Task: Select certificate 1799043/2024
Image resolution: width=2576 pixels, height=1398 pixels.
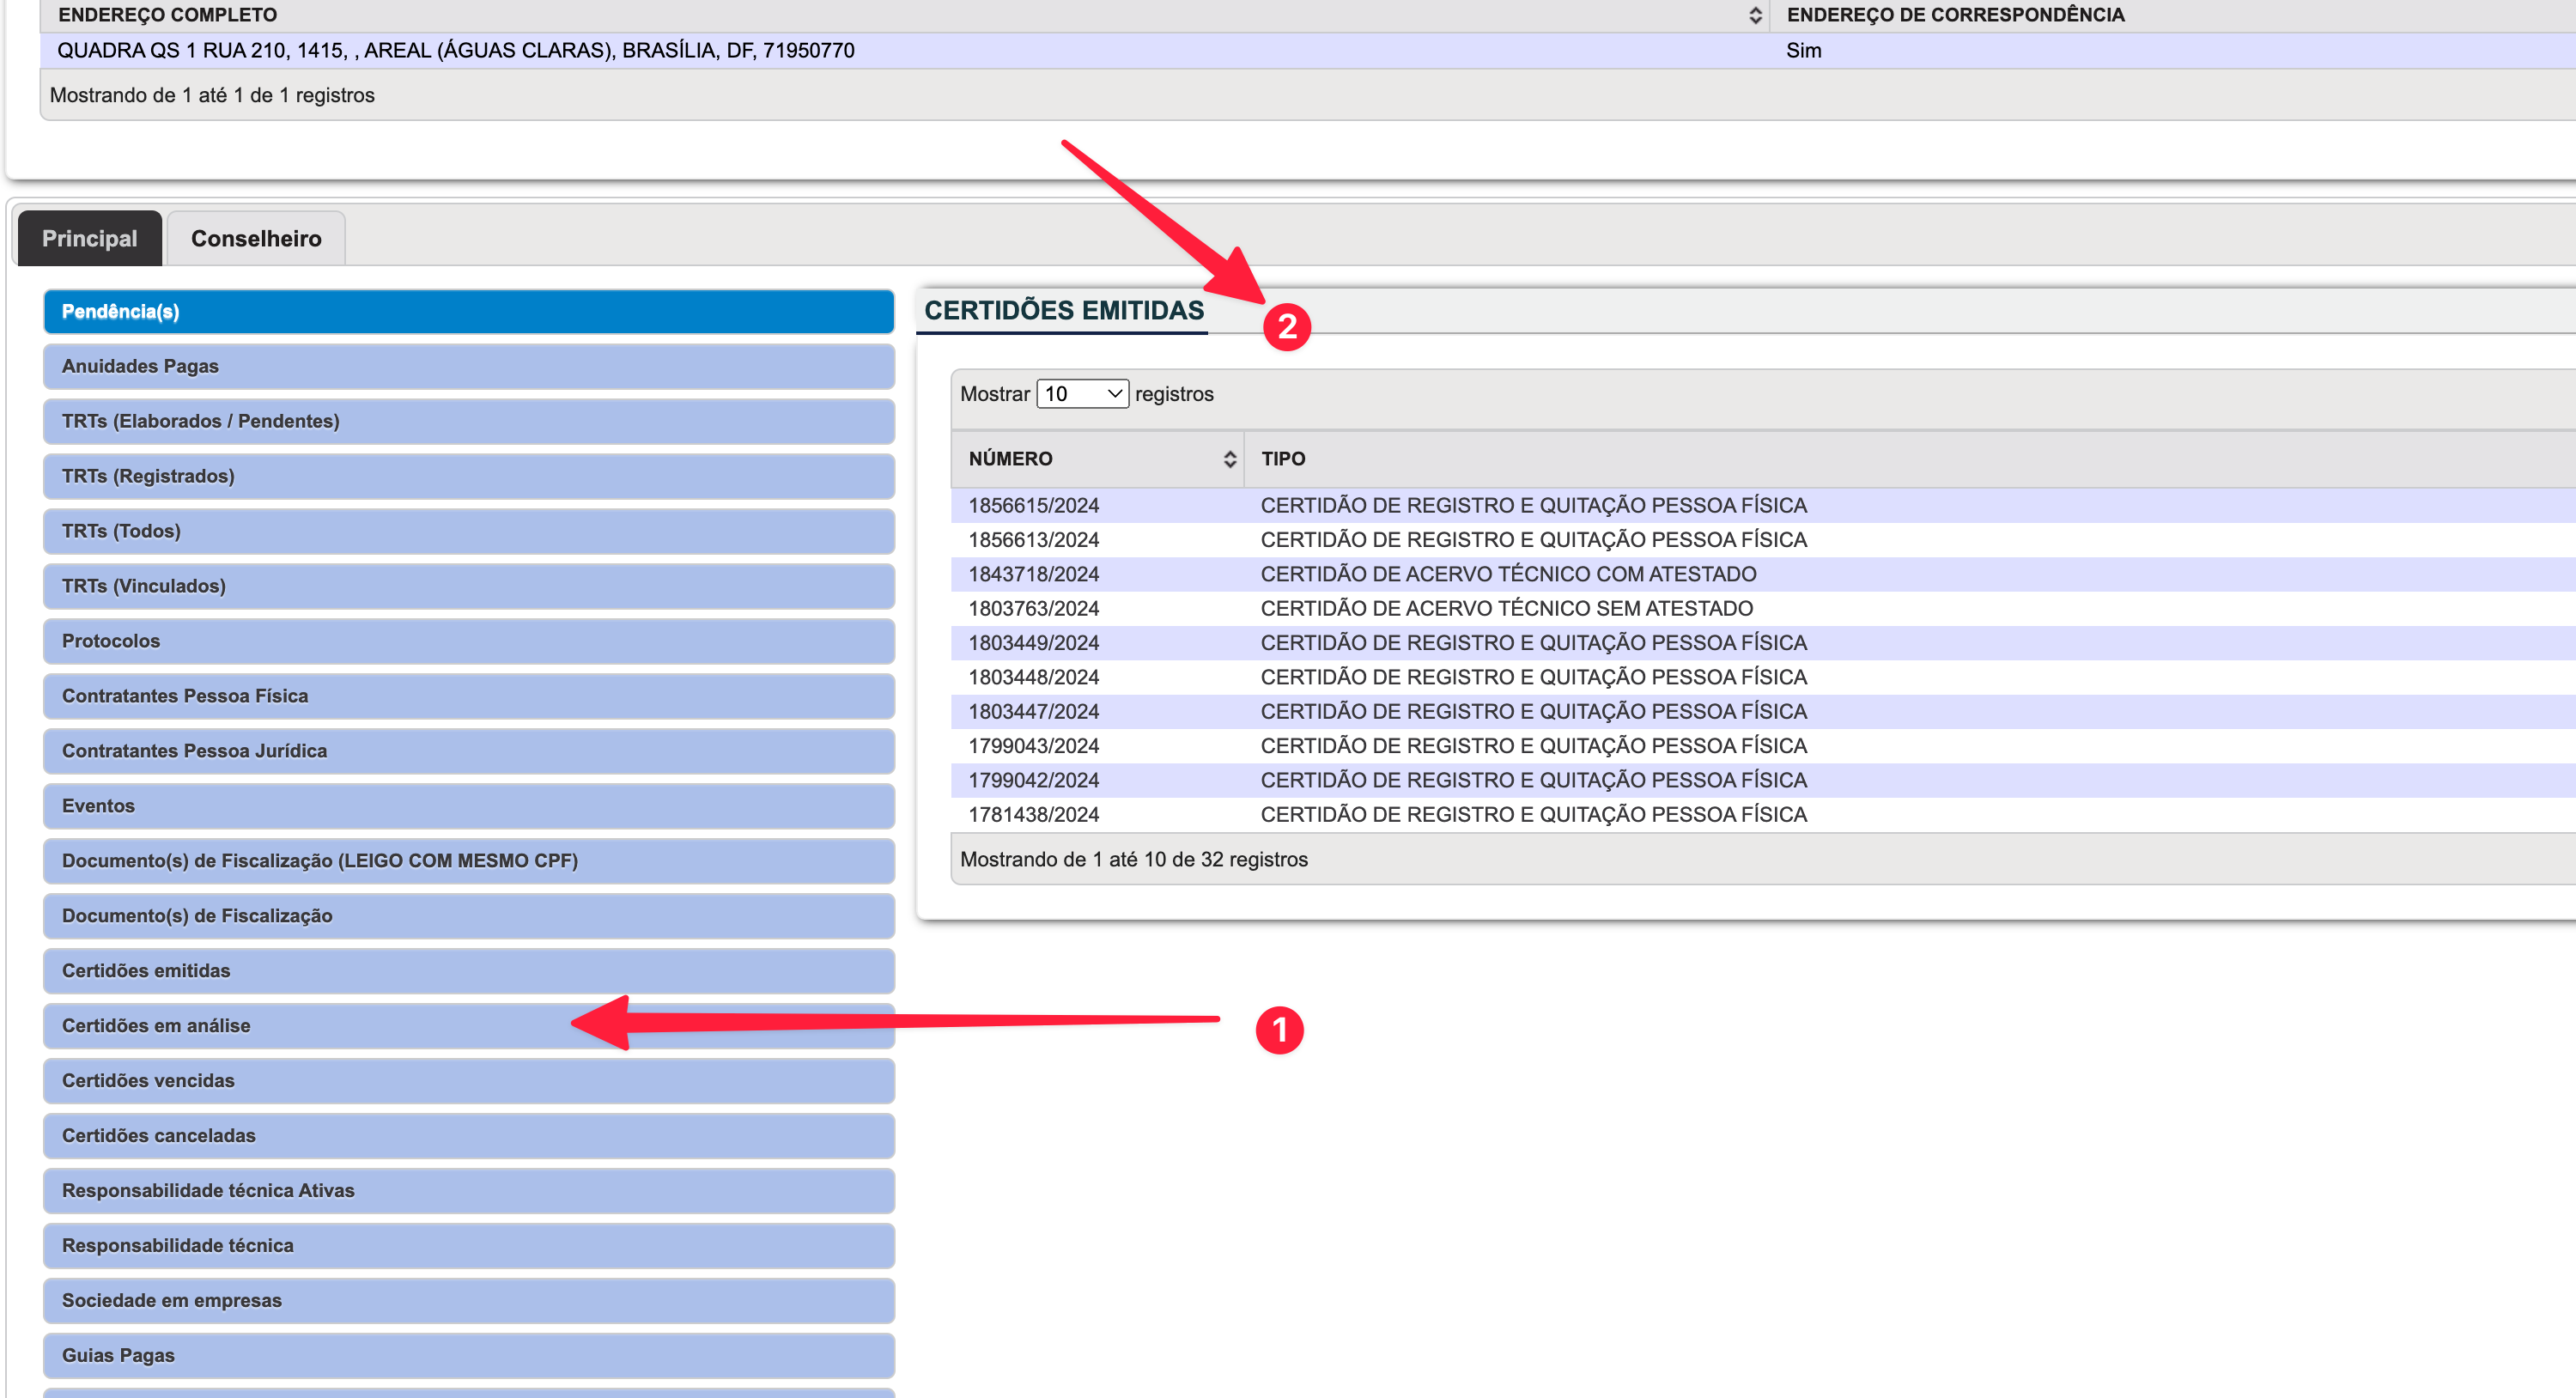Action: point(1033,746)
